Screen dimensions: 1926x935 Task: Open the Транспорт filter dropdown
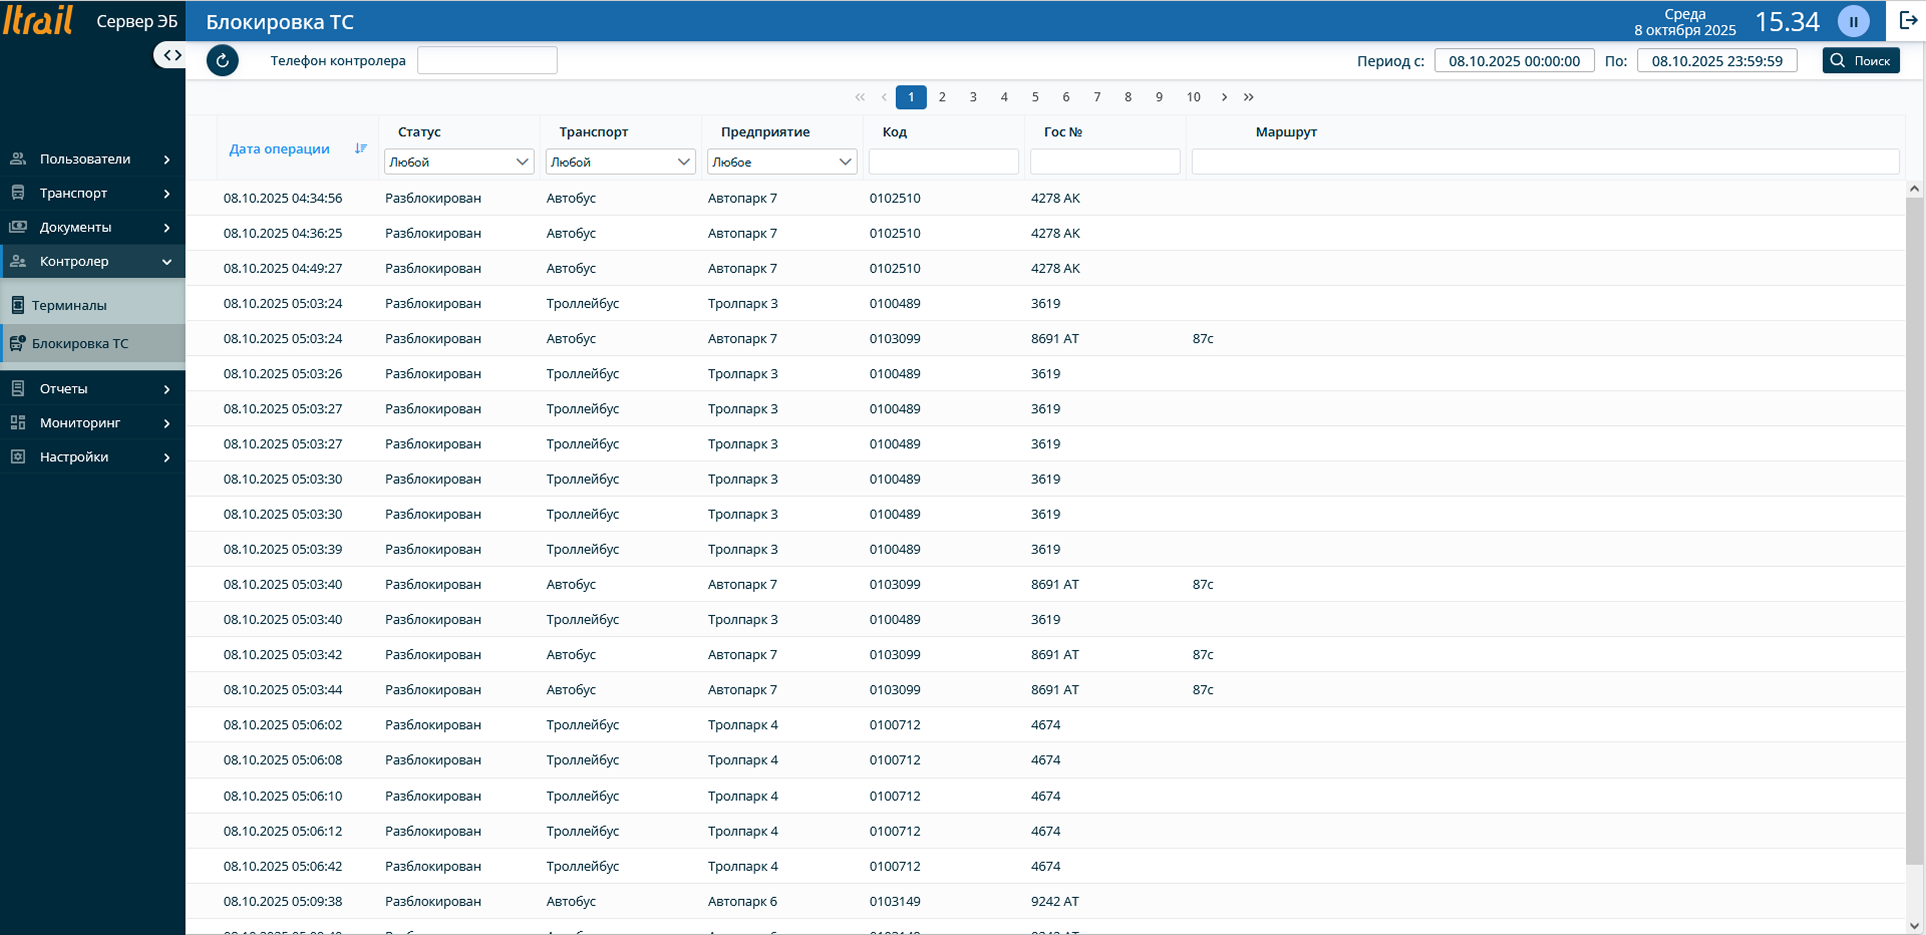[x=620, y=162]
